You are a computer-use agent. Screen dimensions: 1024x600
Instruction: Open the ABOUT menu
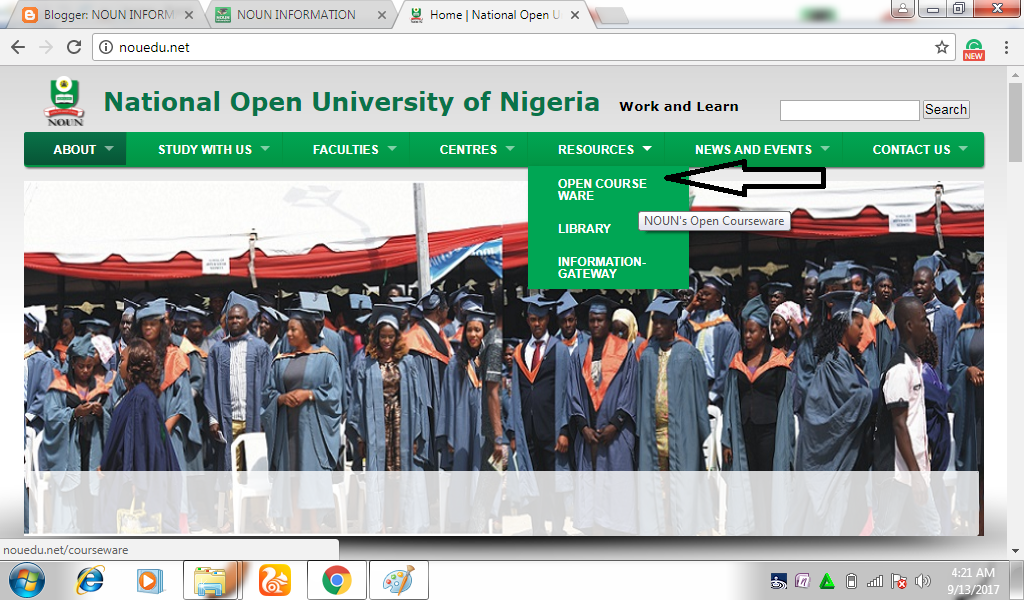coord(75,150)
